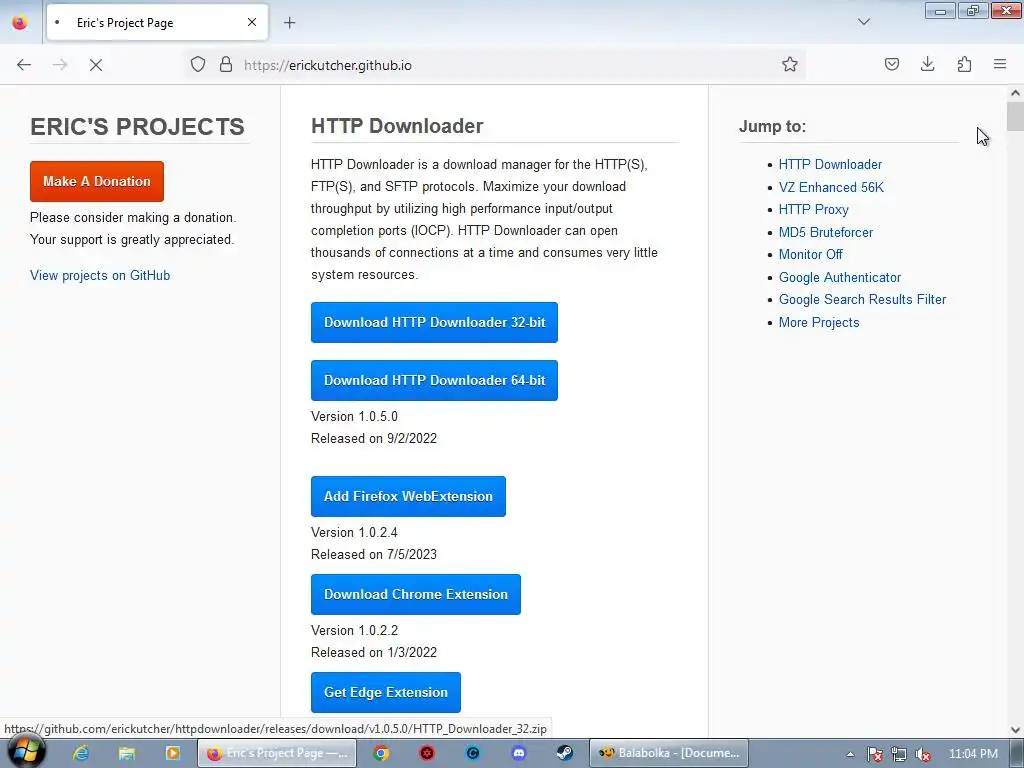Launch Google Chrome from the taskbar
Screen dimensions: 1024x768
pos(381,753)
